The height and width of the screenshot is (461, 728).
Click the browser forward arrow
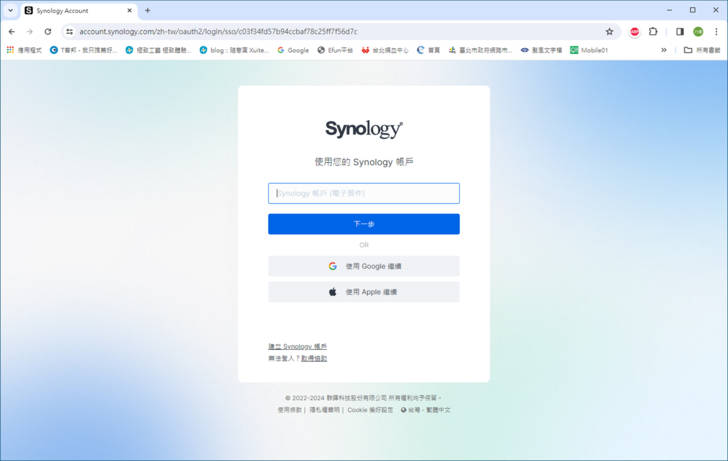pyautogui.click(x=30, y=32)
